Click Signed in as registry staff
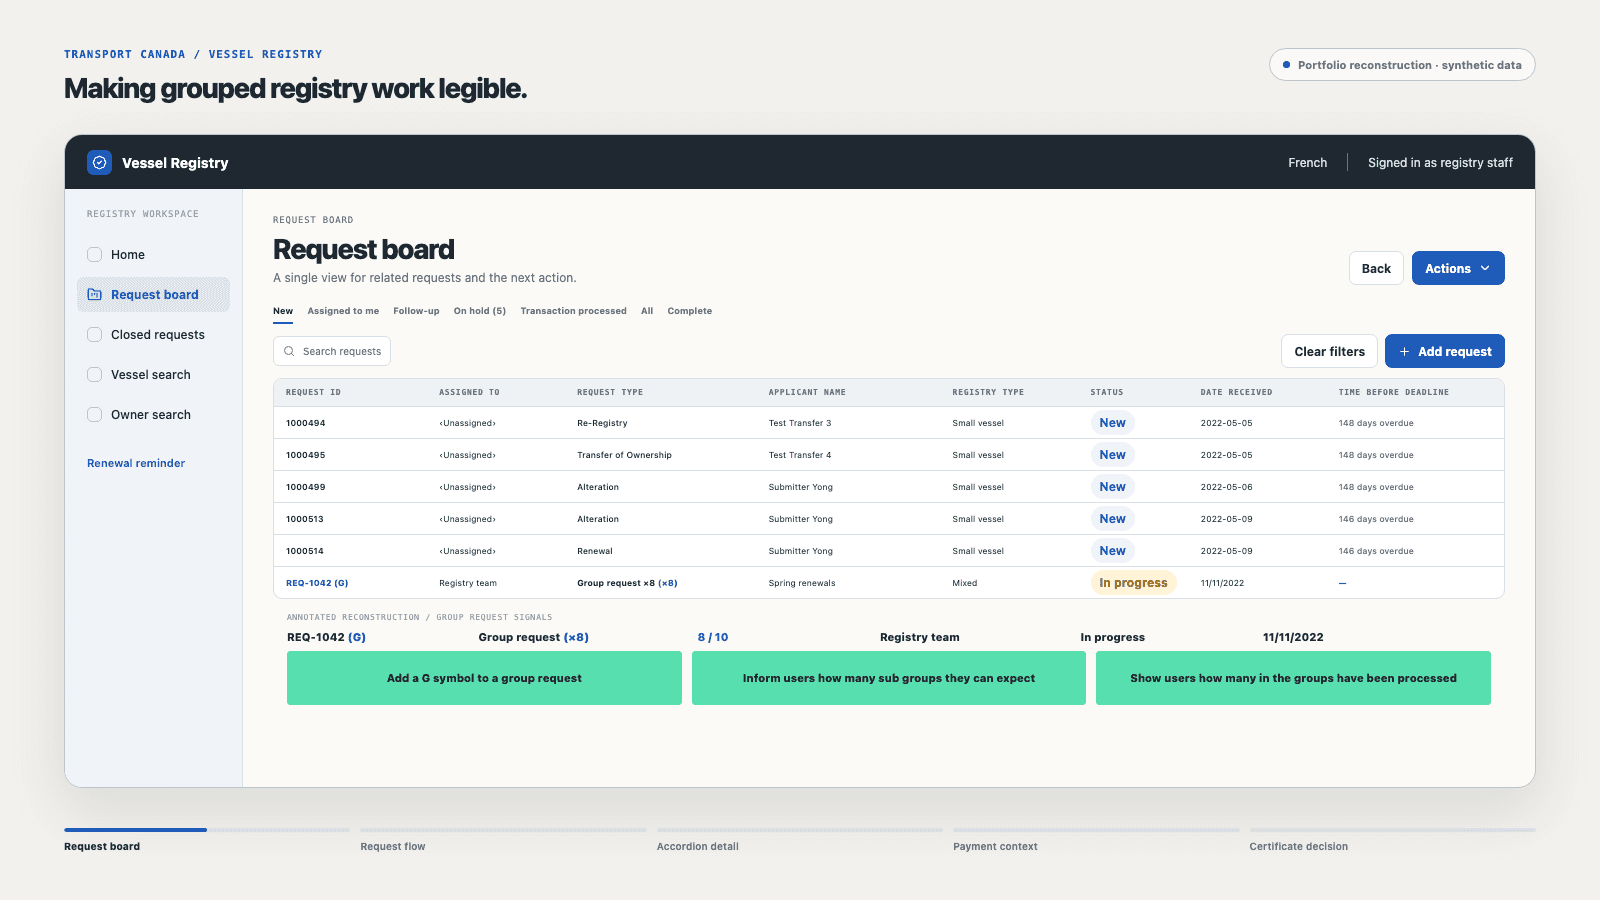This screenshot has width=1600, height=900. (1440, 162)
